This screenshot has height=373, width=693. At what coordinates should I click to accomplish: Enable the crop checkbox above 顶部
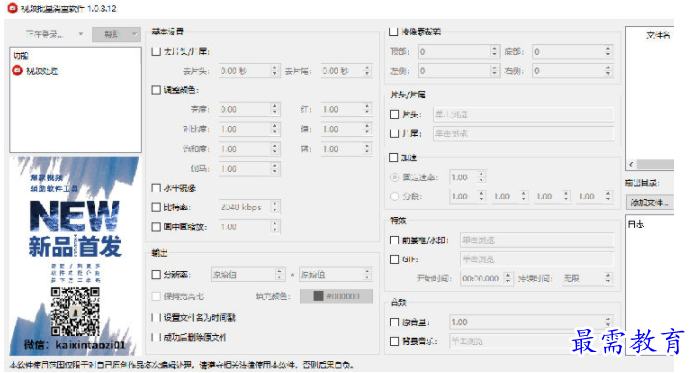point(393,31)
